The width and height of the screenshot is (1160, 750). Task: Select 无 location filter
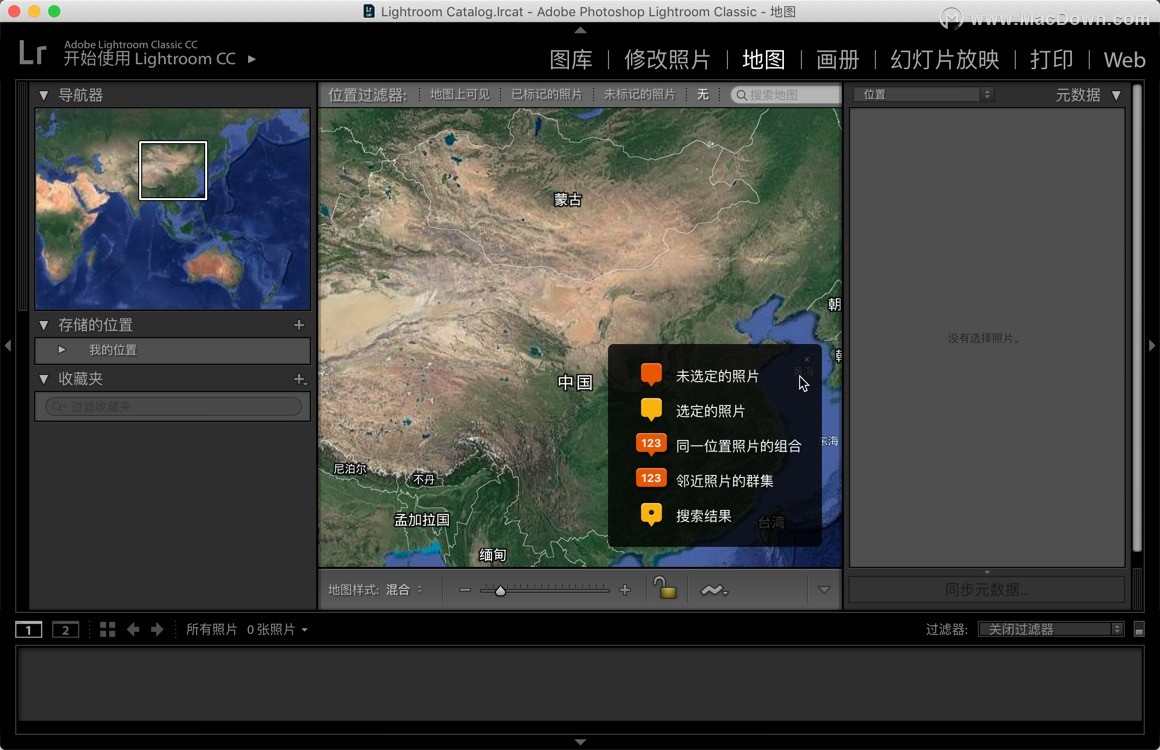[x=703, y=95]
